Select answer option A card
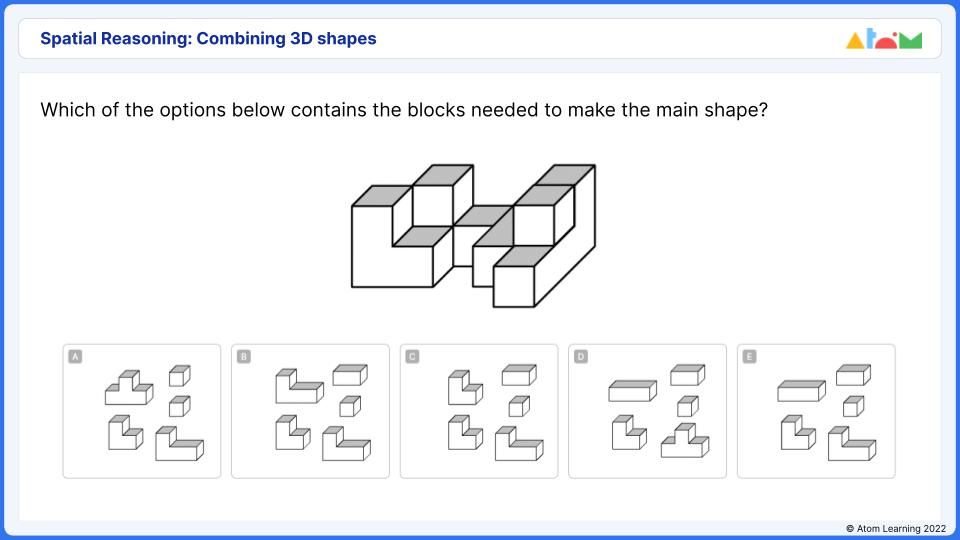The height and width of the screenshot is (540, 960). 141,411
